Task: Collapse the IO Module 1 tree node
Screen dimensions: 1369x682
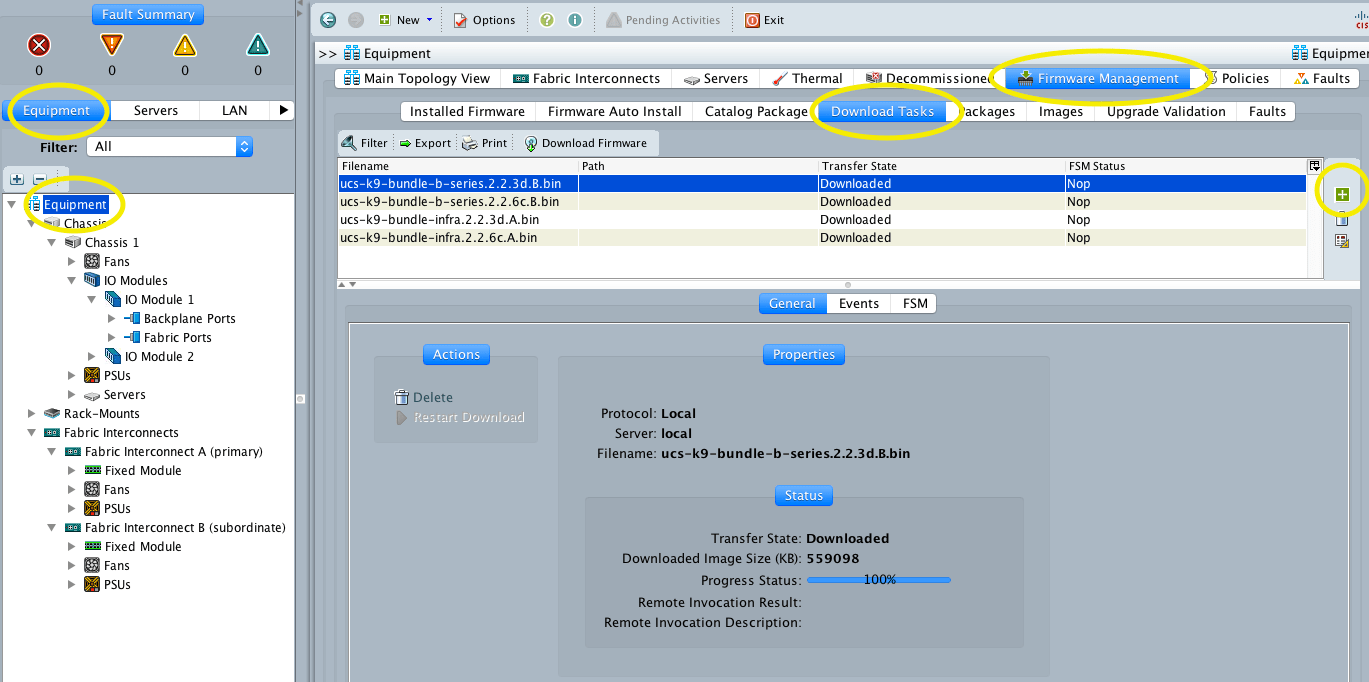Action: (92, 299)
